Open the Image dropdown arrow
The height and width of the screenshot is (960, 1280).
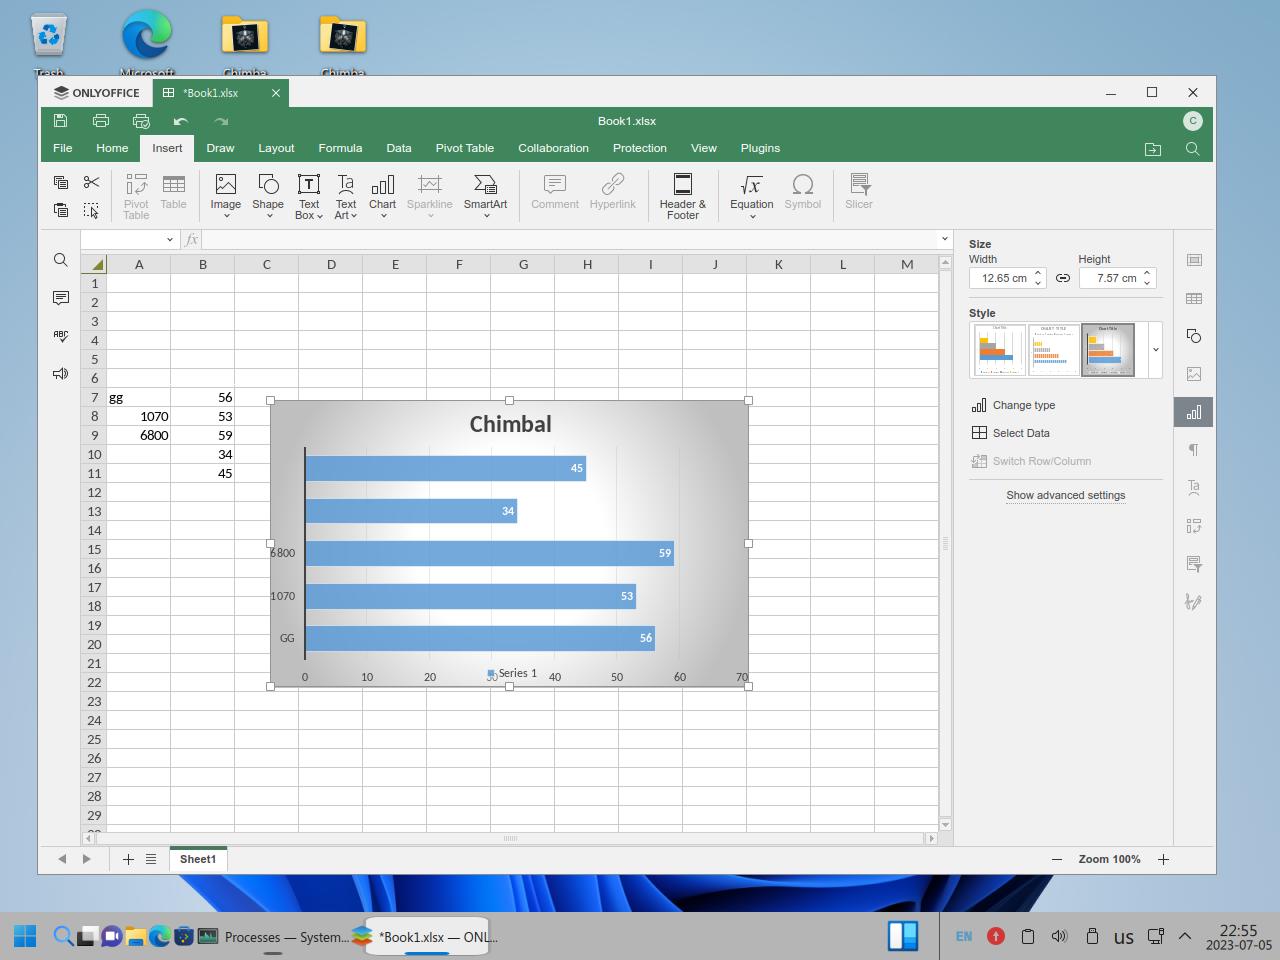point(226,216)
